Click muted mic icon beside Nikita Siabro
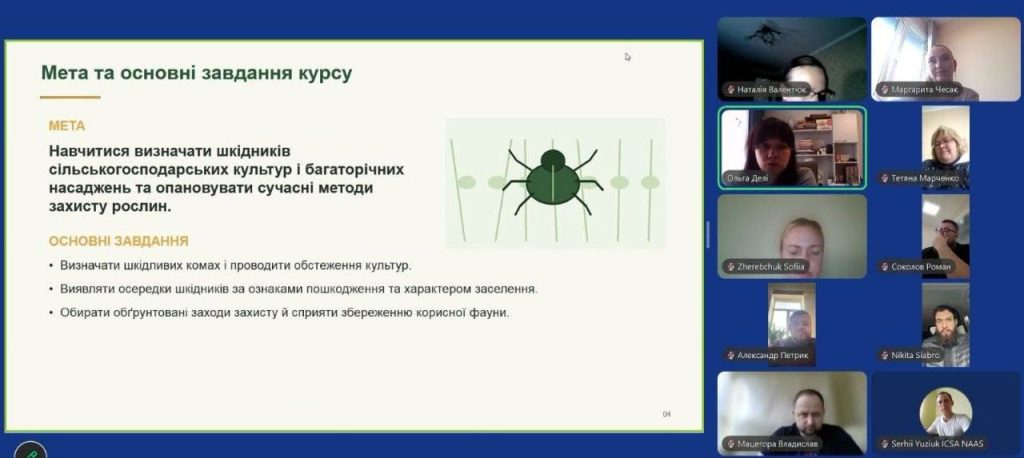 click(884, 355)
